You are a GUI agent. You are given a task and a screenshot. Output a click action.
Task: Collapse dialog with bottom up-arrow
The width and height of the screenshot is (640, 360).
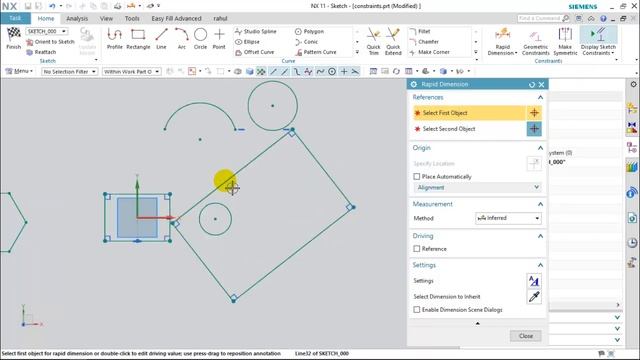click(x=478, y=323)
